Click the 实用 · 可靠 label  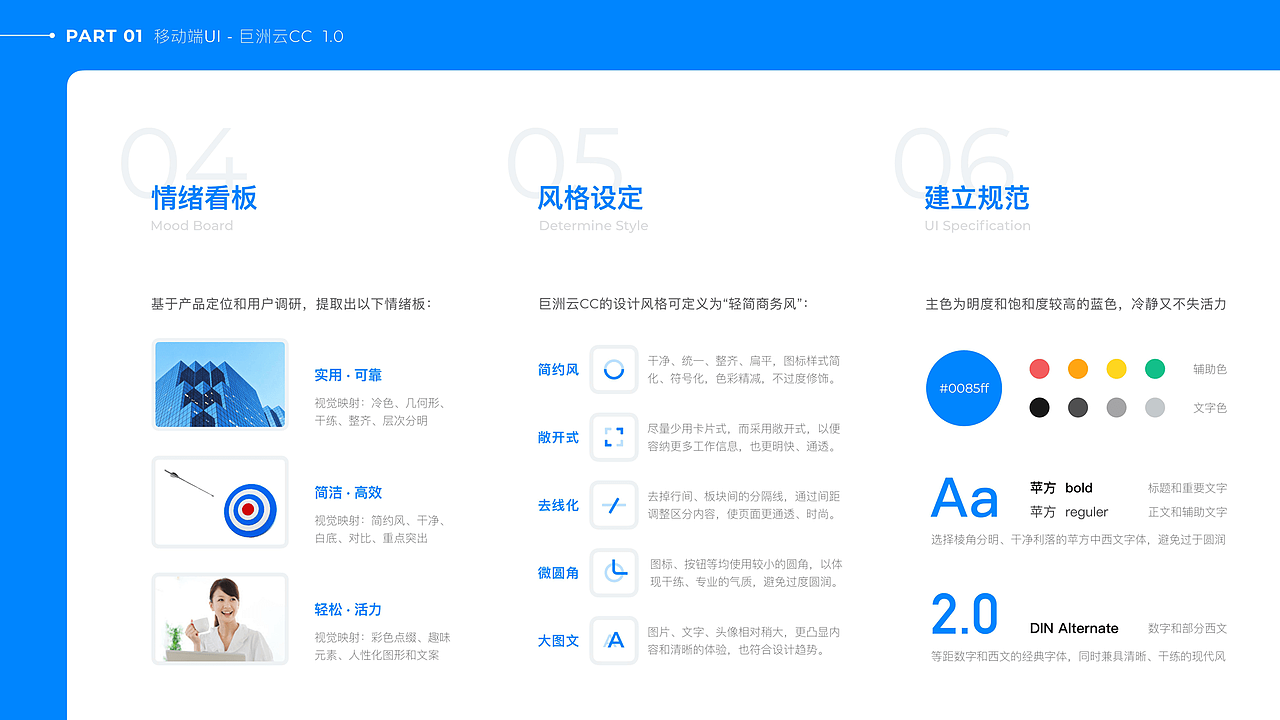tap(348, 375)
